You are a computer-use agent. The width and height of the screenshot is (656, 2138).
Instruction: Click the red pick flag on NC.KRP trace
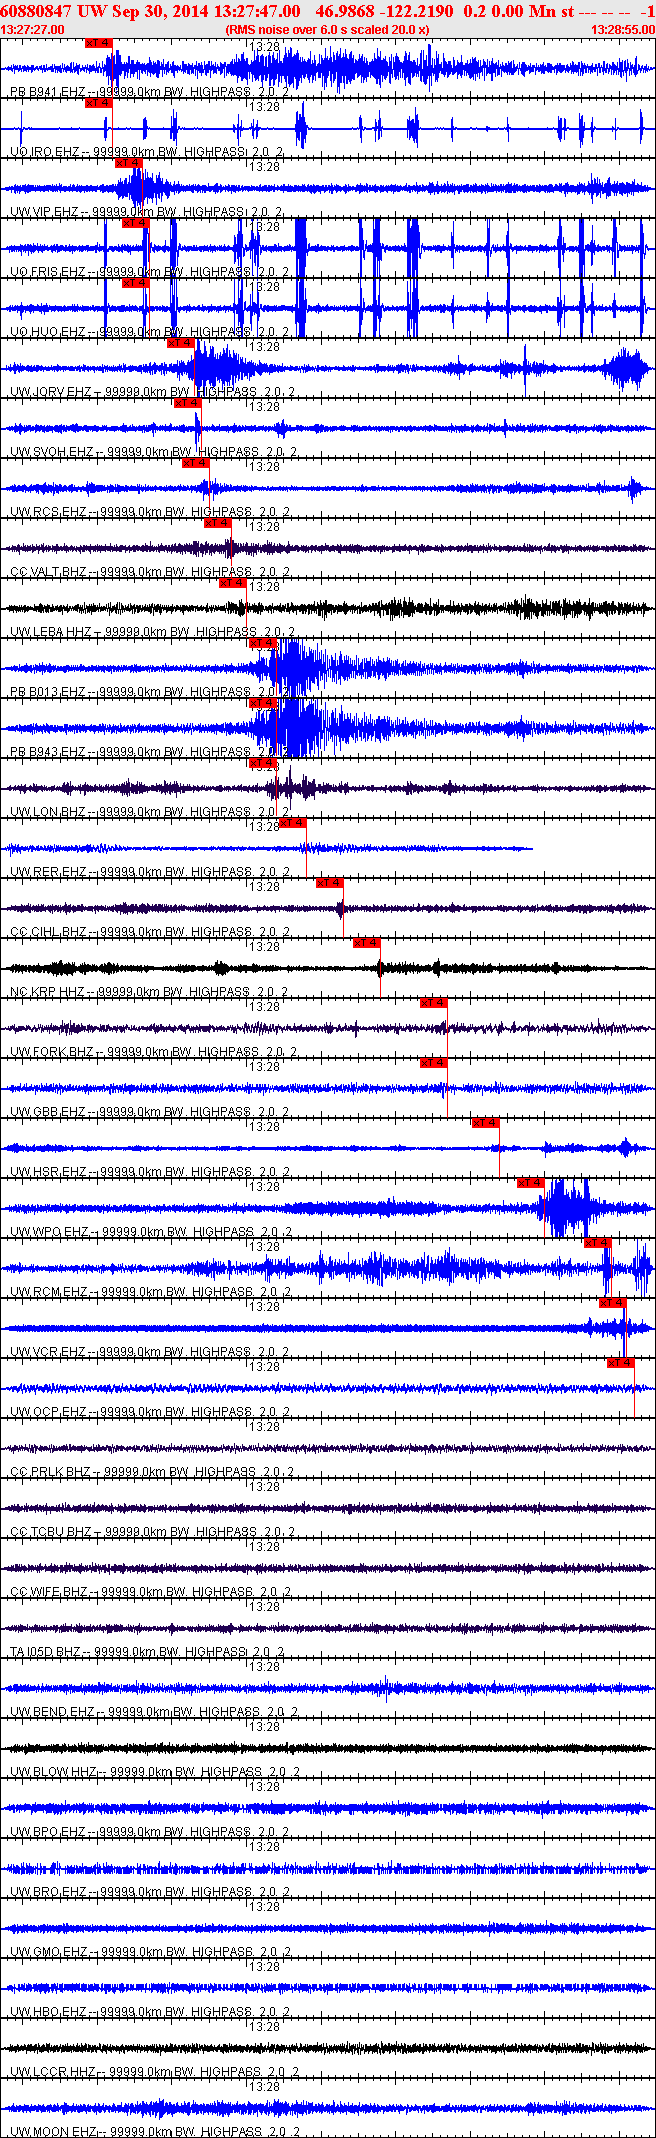point(367,943)
